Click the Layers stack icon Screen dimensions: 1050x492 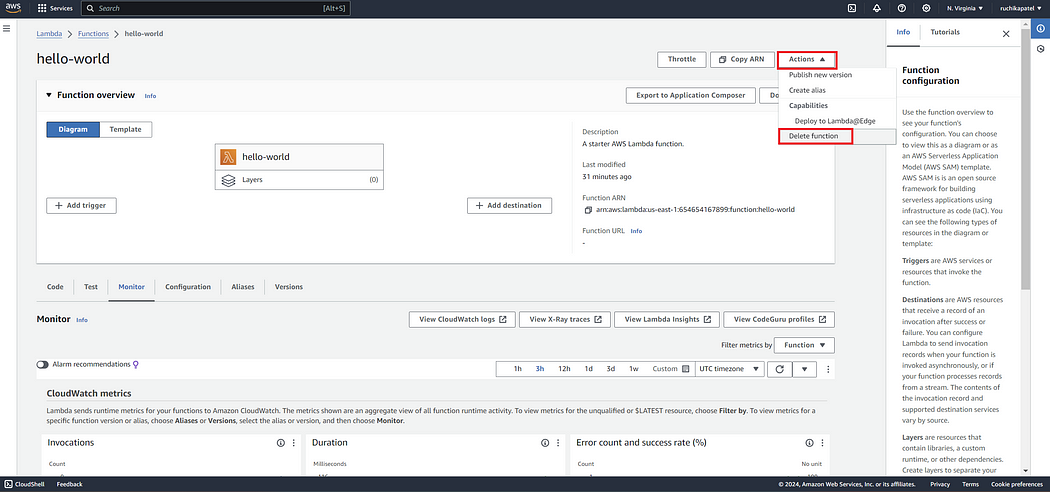coord(228,180)
